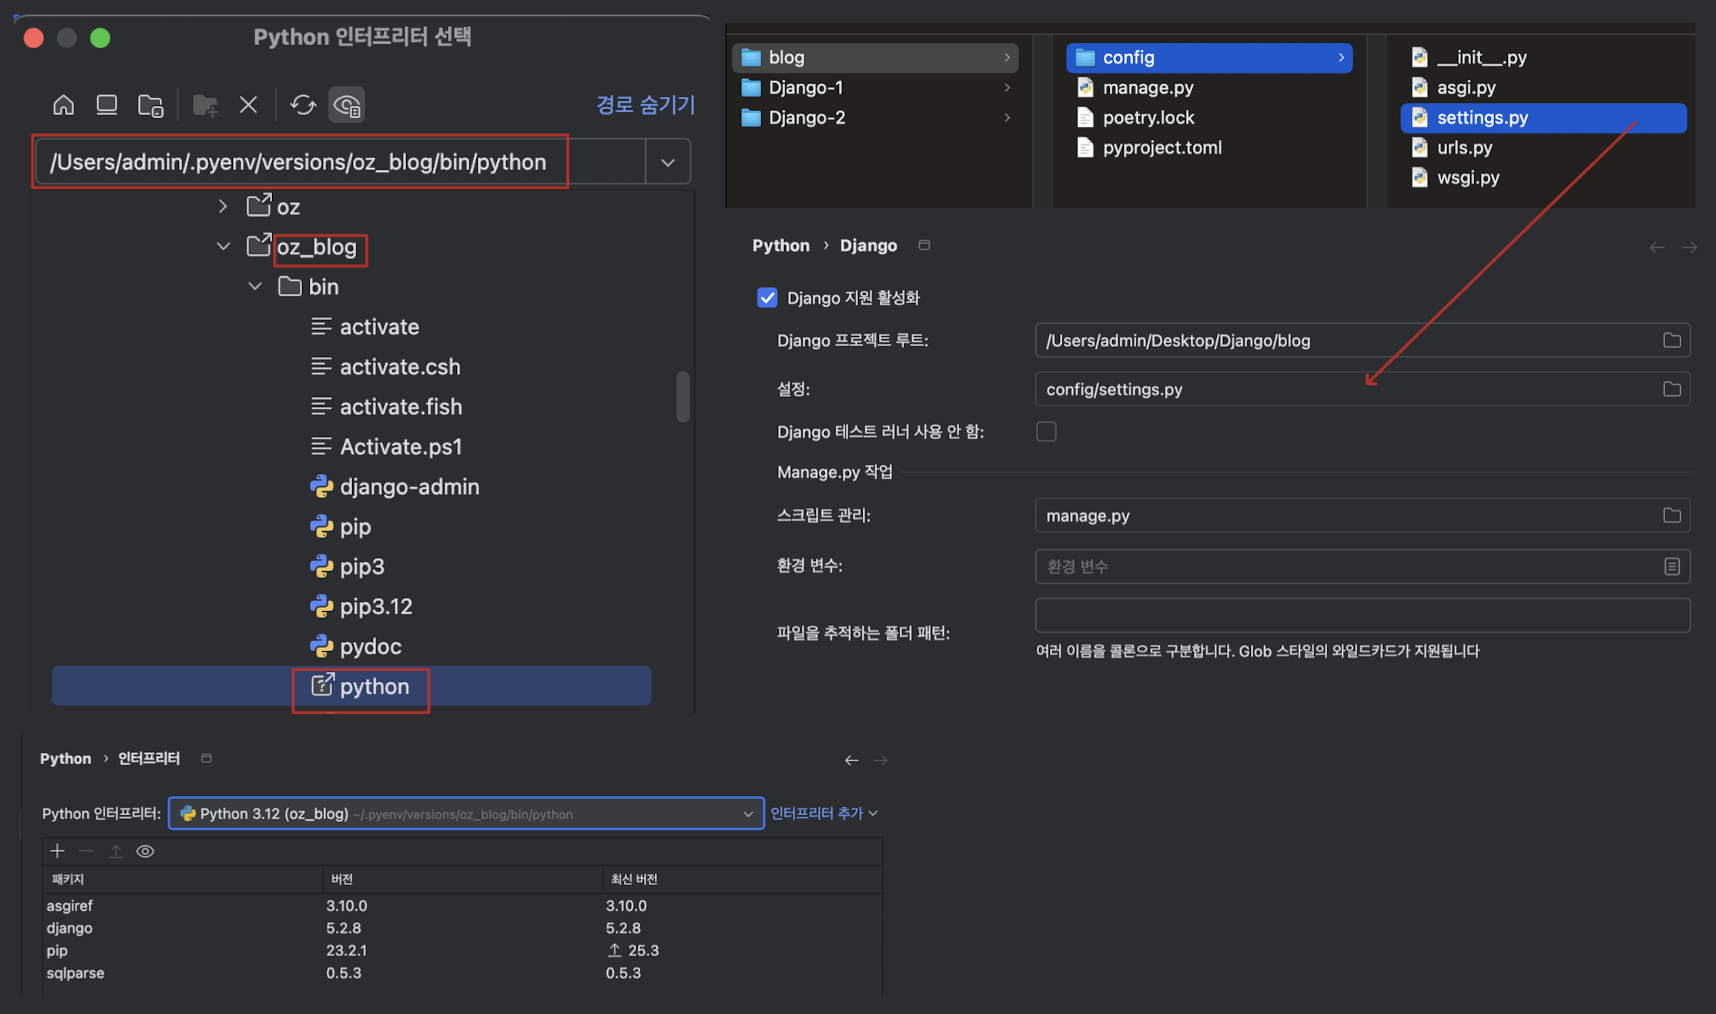Select pyproject.toml in Finder
The height and width of the screenshot is (1014, 1716).
tap(1209, 148)
